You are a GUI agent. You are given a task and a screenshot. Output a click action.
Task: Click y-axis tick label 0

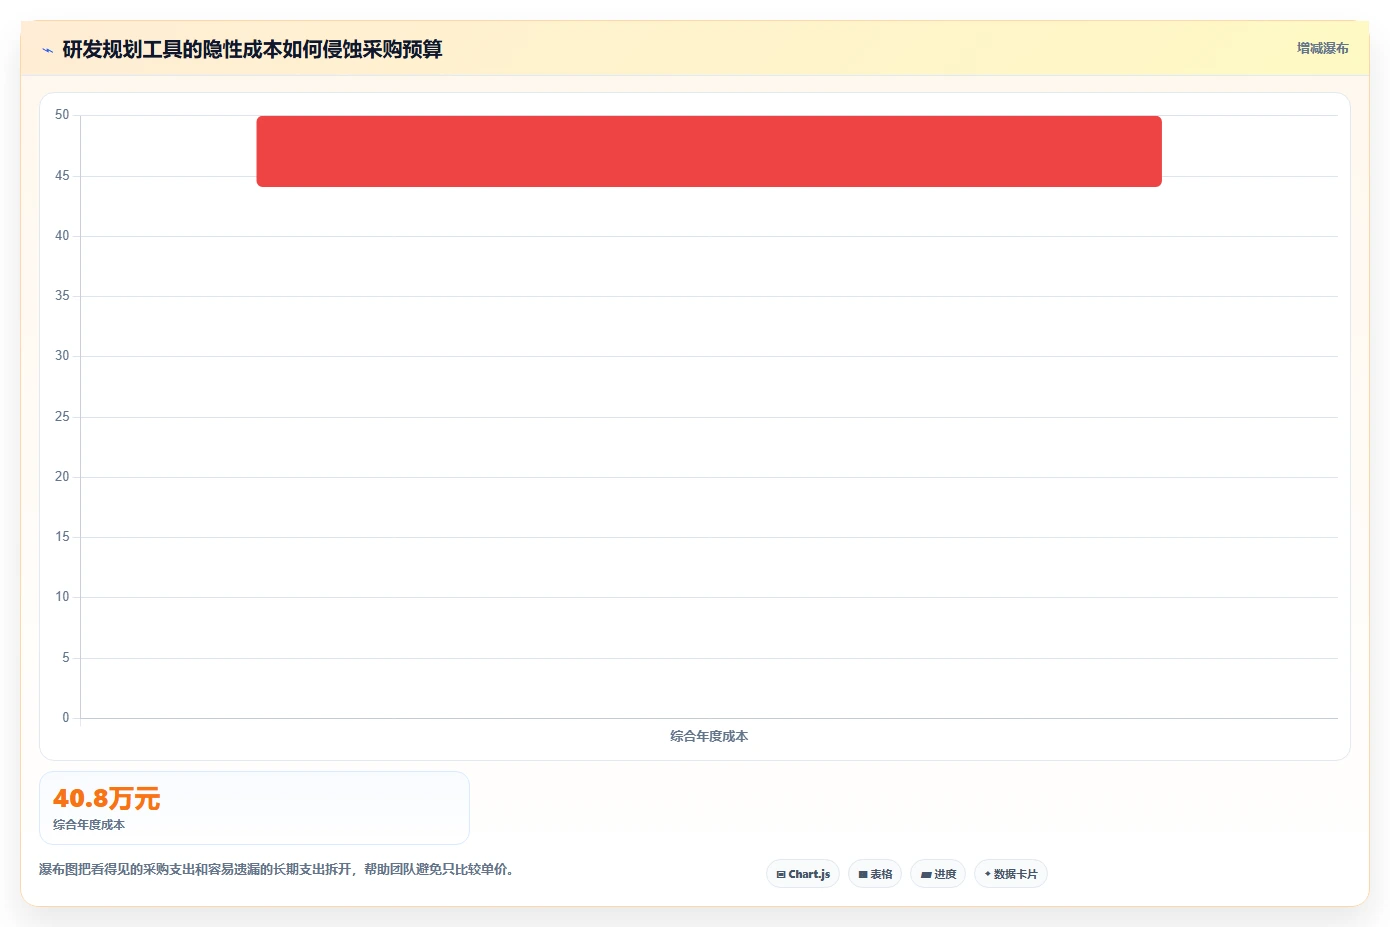(x=66, y=717)
